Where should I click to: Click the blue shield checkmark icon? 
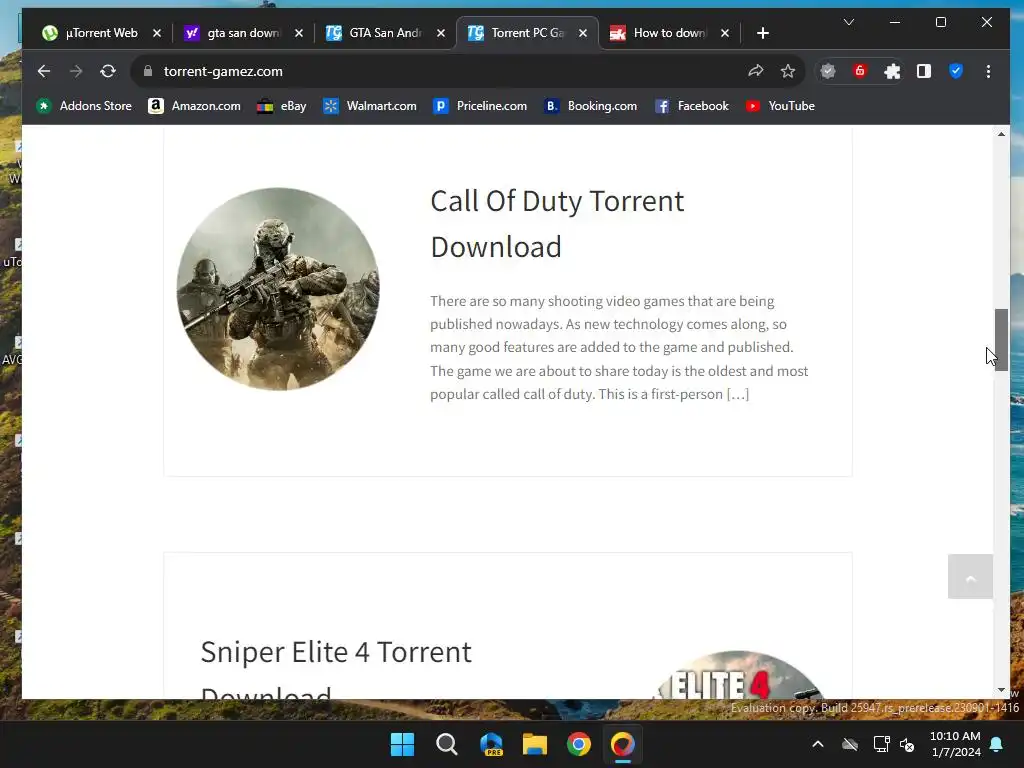point(956,71)
